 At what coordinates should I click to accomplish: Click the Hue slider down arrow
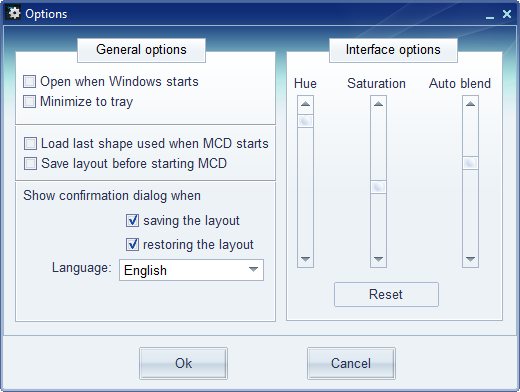tap(305, 259)
